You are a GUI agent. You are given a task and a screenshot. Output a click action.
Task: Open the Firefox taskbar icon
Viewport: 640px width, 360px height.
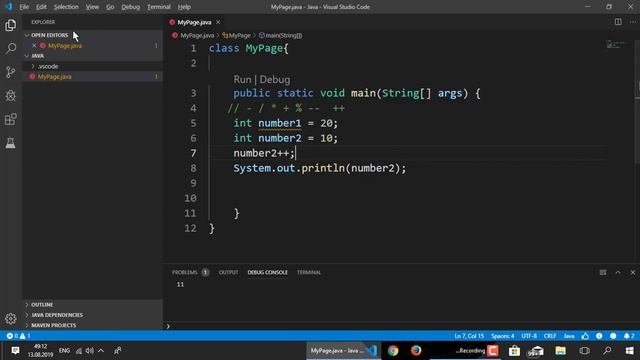(416, 351)
